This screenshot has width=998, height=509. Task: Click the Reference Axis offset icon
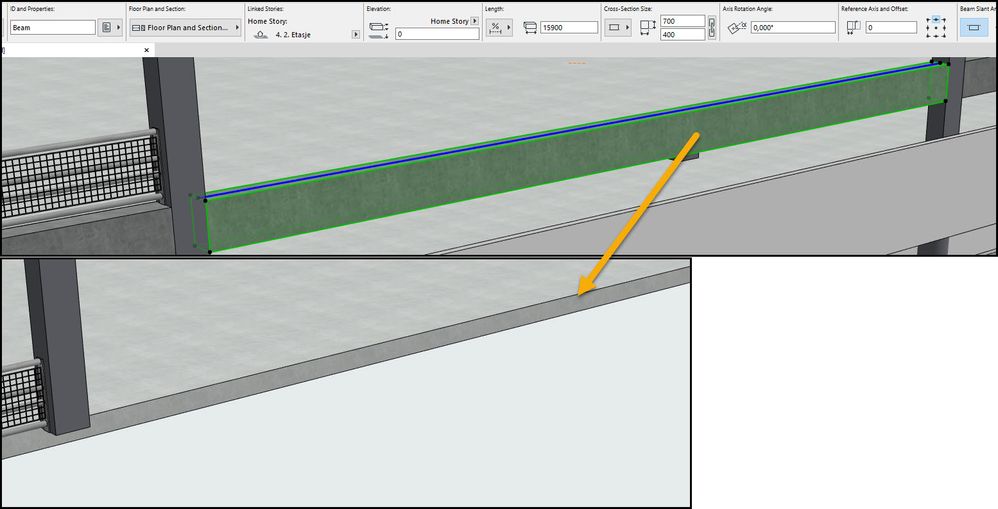[x=854, y=27]
